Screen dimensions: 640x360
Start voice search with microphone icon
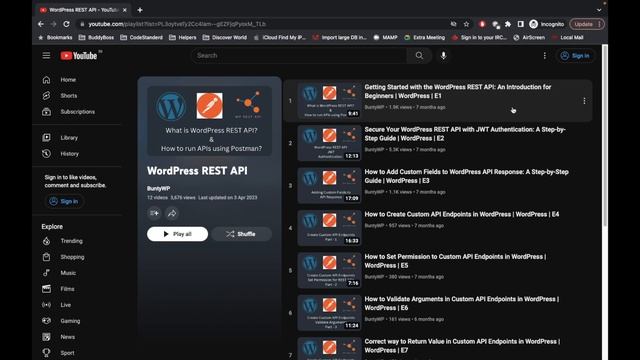(444, 56)
